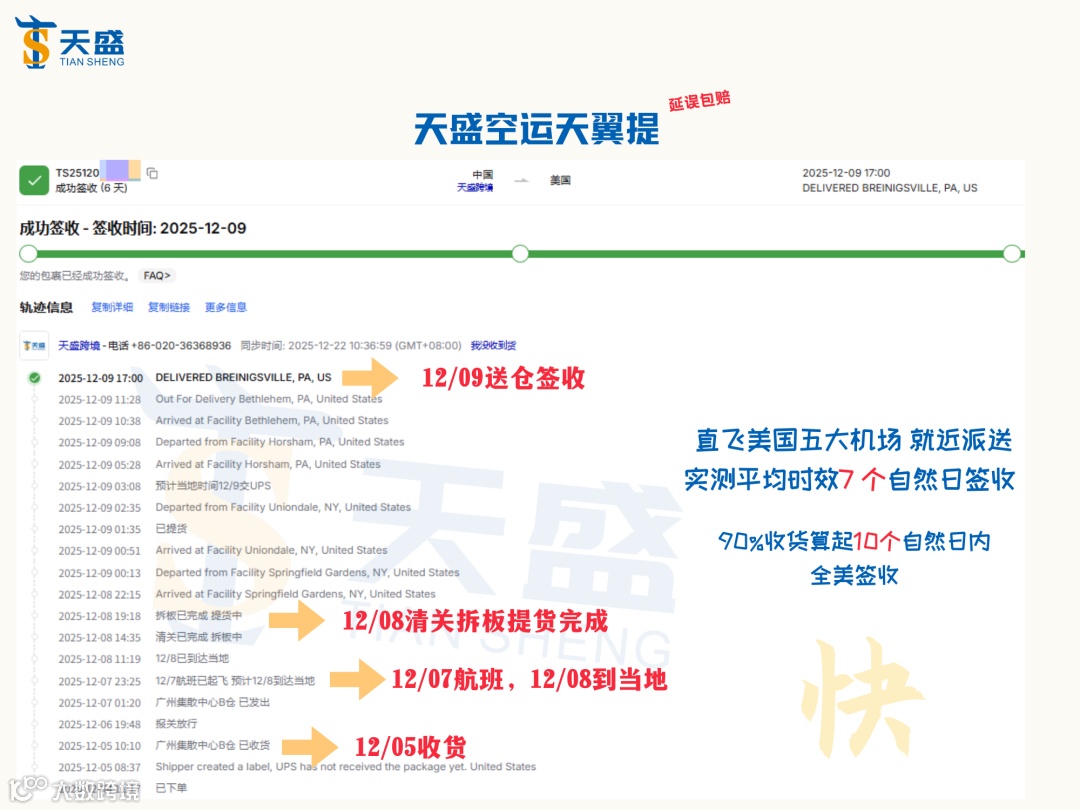Click the 美国 destination label
This screenshot has height=810, width=1080.
560,180
